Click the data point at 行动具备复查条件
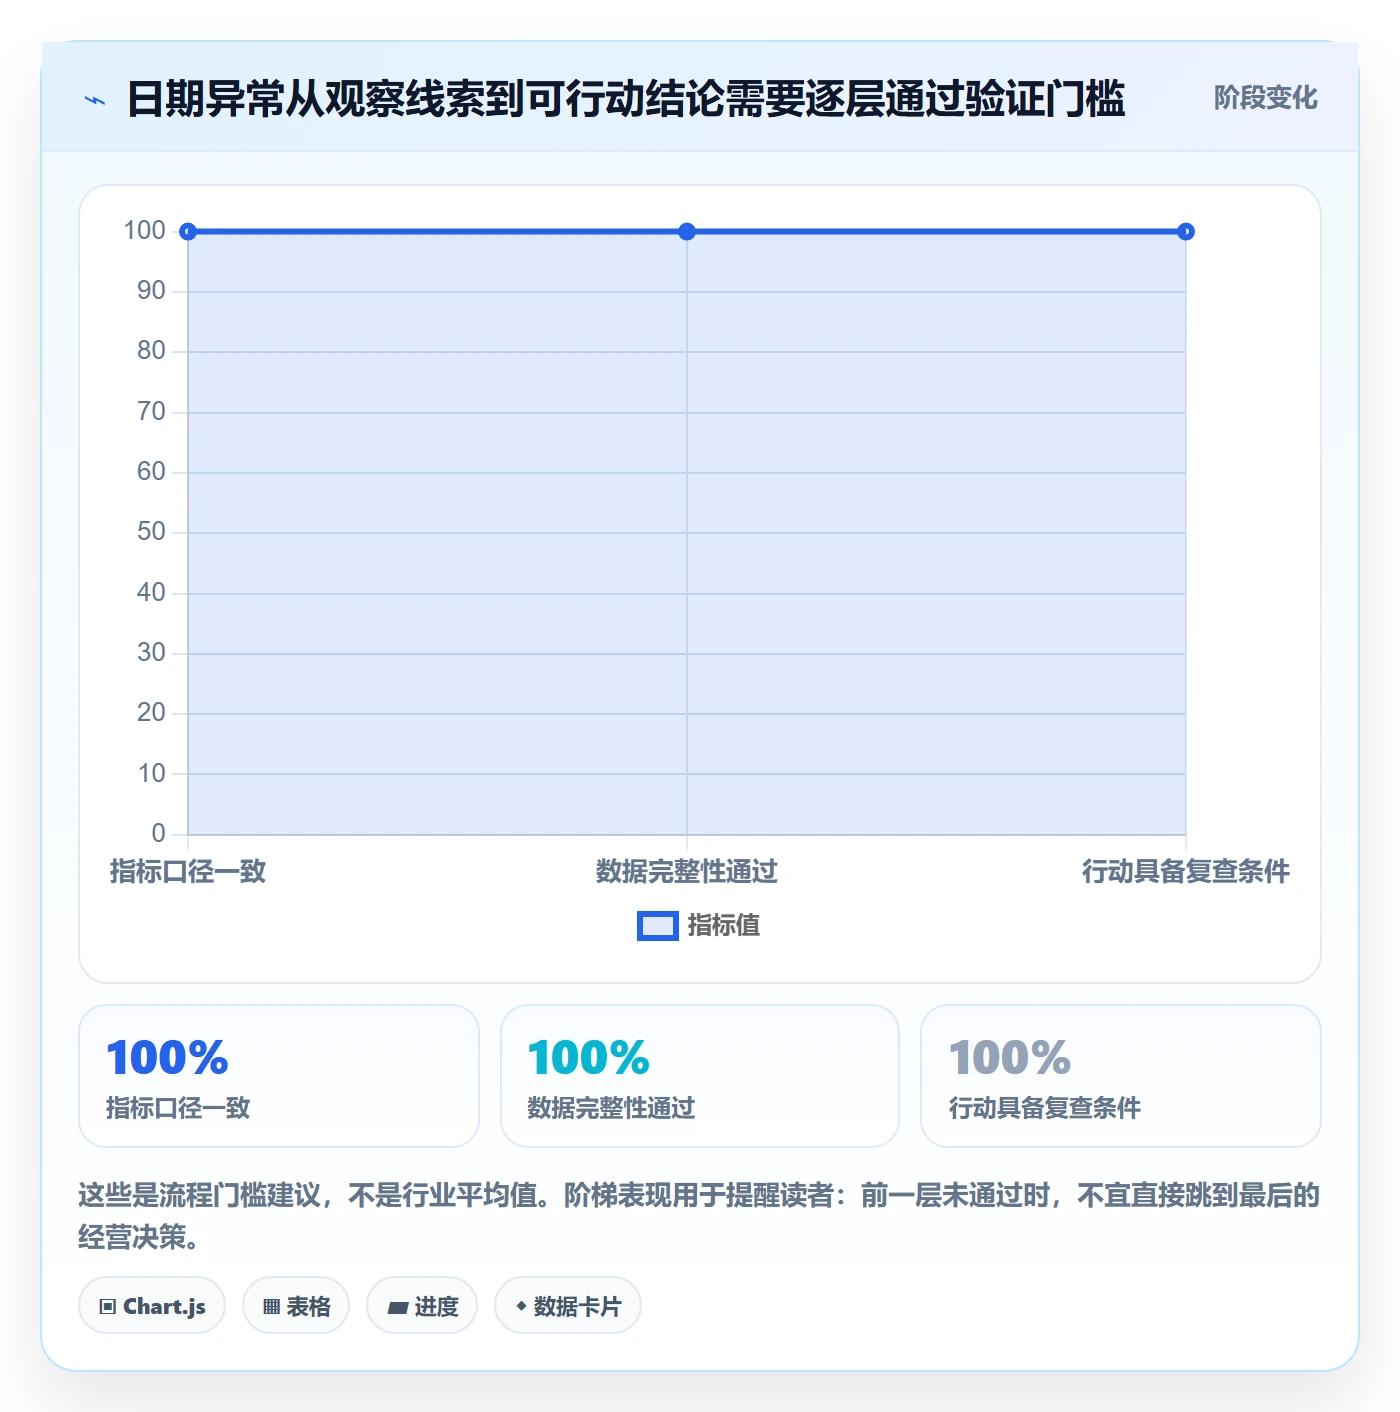The height and width of the screenshot is (1412, 1400). point(1186,232)
